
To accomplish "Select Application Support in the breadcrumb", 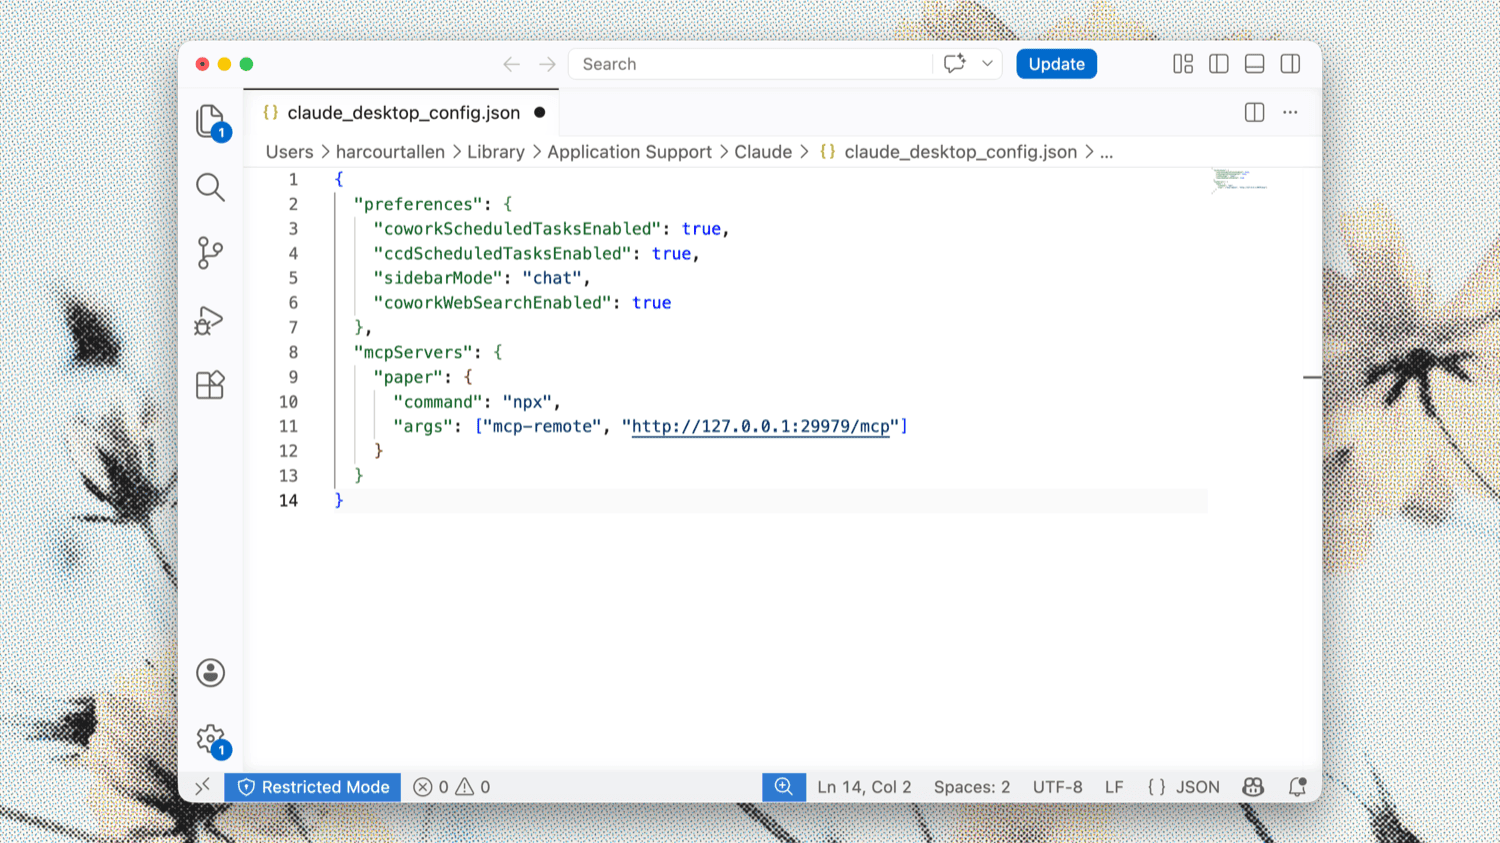I will [x=629, y=152].
